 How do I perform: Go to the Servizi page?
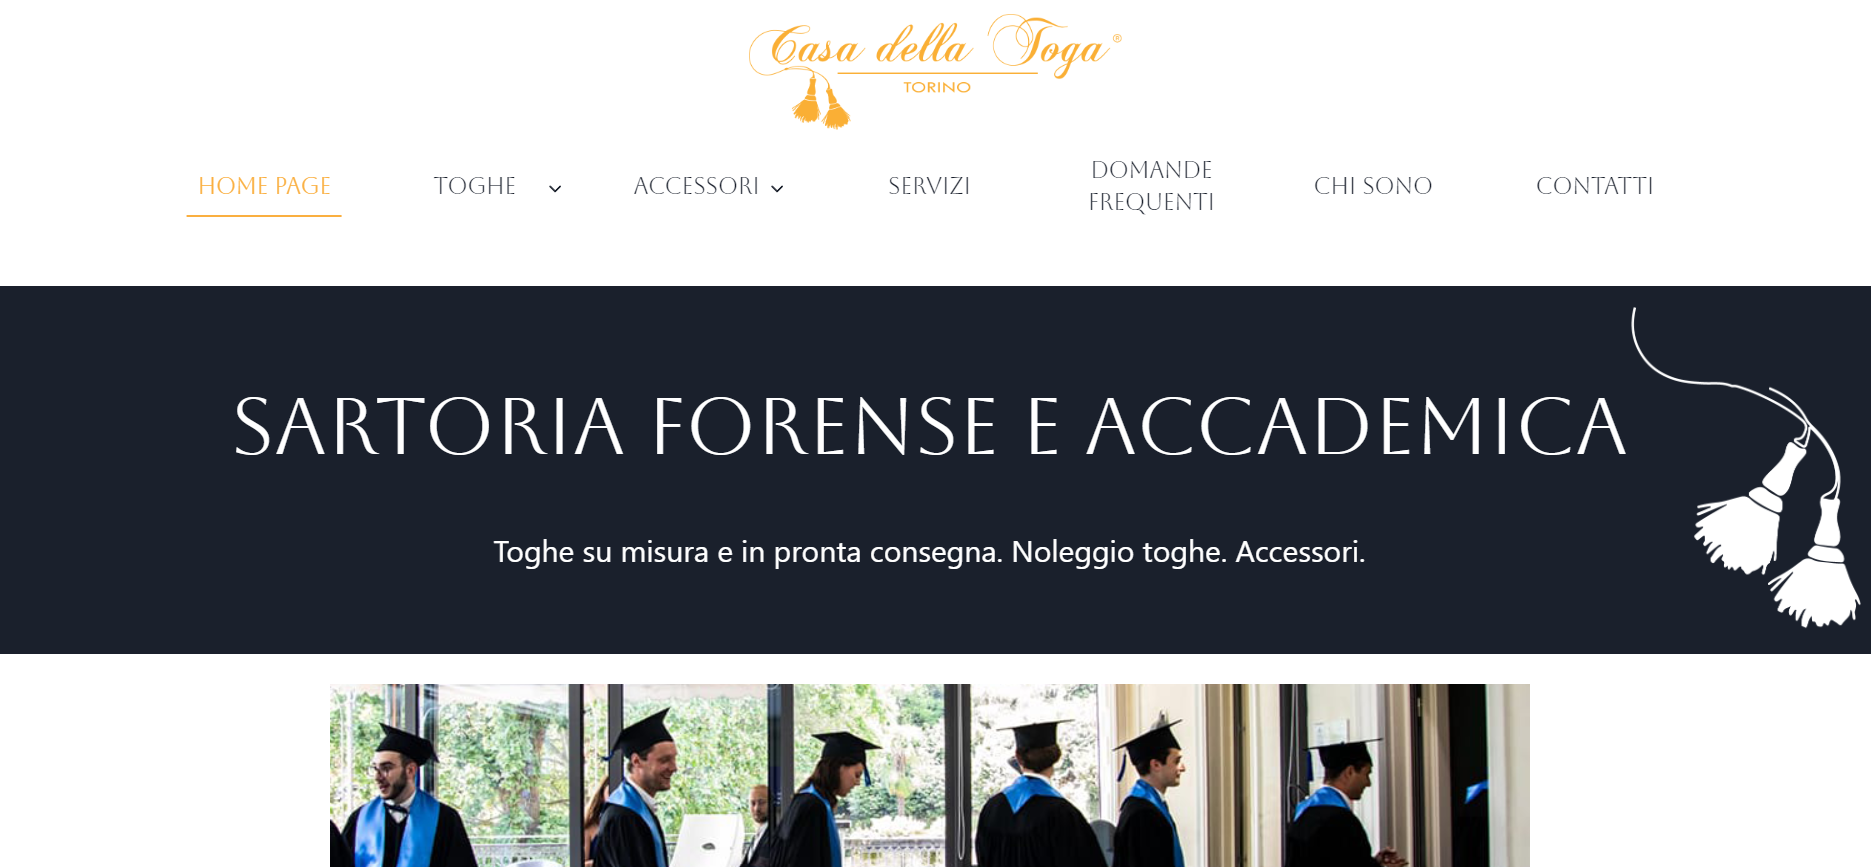coord(929,186)
